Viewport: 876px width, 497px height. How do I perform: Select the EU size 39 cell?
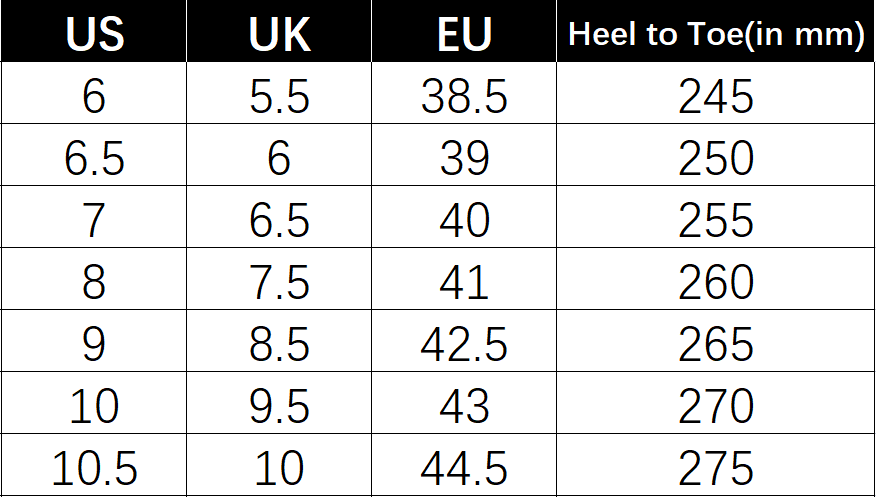(x=464, y=155)
